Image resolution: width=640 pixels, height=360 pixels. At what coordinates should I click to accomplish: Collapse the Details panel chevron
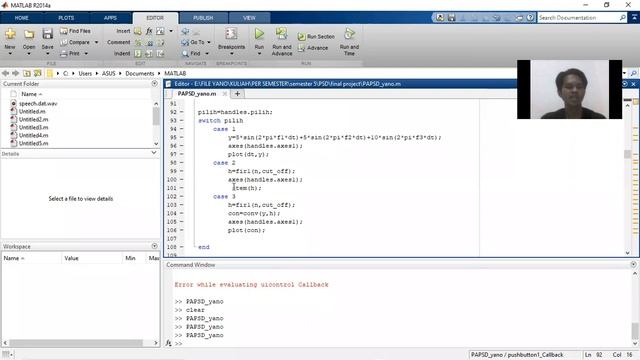pyautogui.click(x=154, y=153)
